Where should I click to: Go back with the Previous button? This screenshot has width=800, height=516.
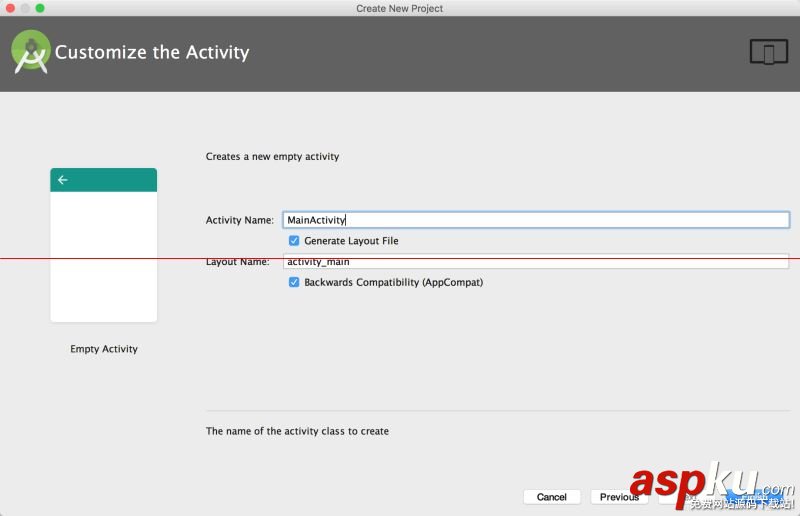click(x=619, y=497)
